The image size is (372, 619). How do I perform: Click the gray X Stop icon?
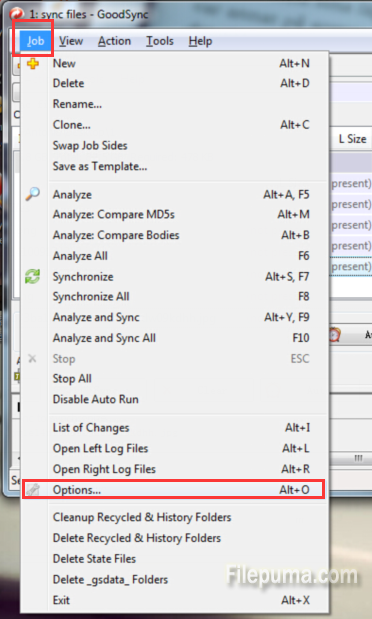(x=32, y=358)
